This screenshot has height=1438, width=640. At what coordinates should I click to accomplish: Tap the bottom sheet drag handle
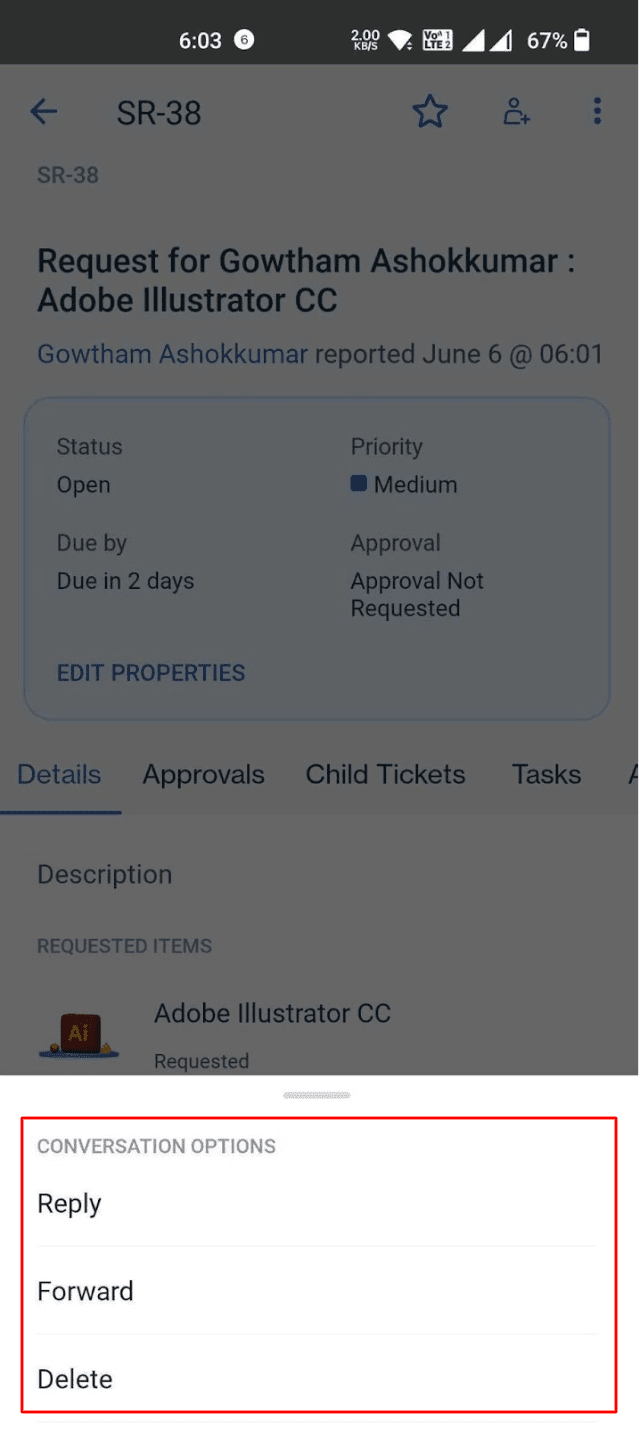[x=316, y=1095]
